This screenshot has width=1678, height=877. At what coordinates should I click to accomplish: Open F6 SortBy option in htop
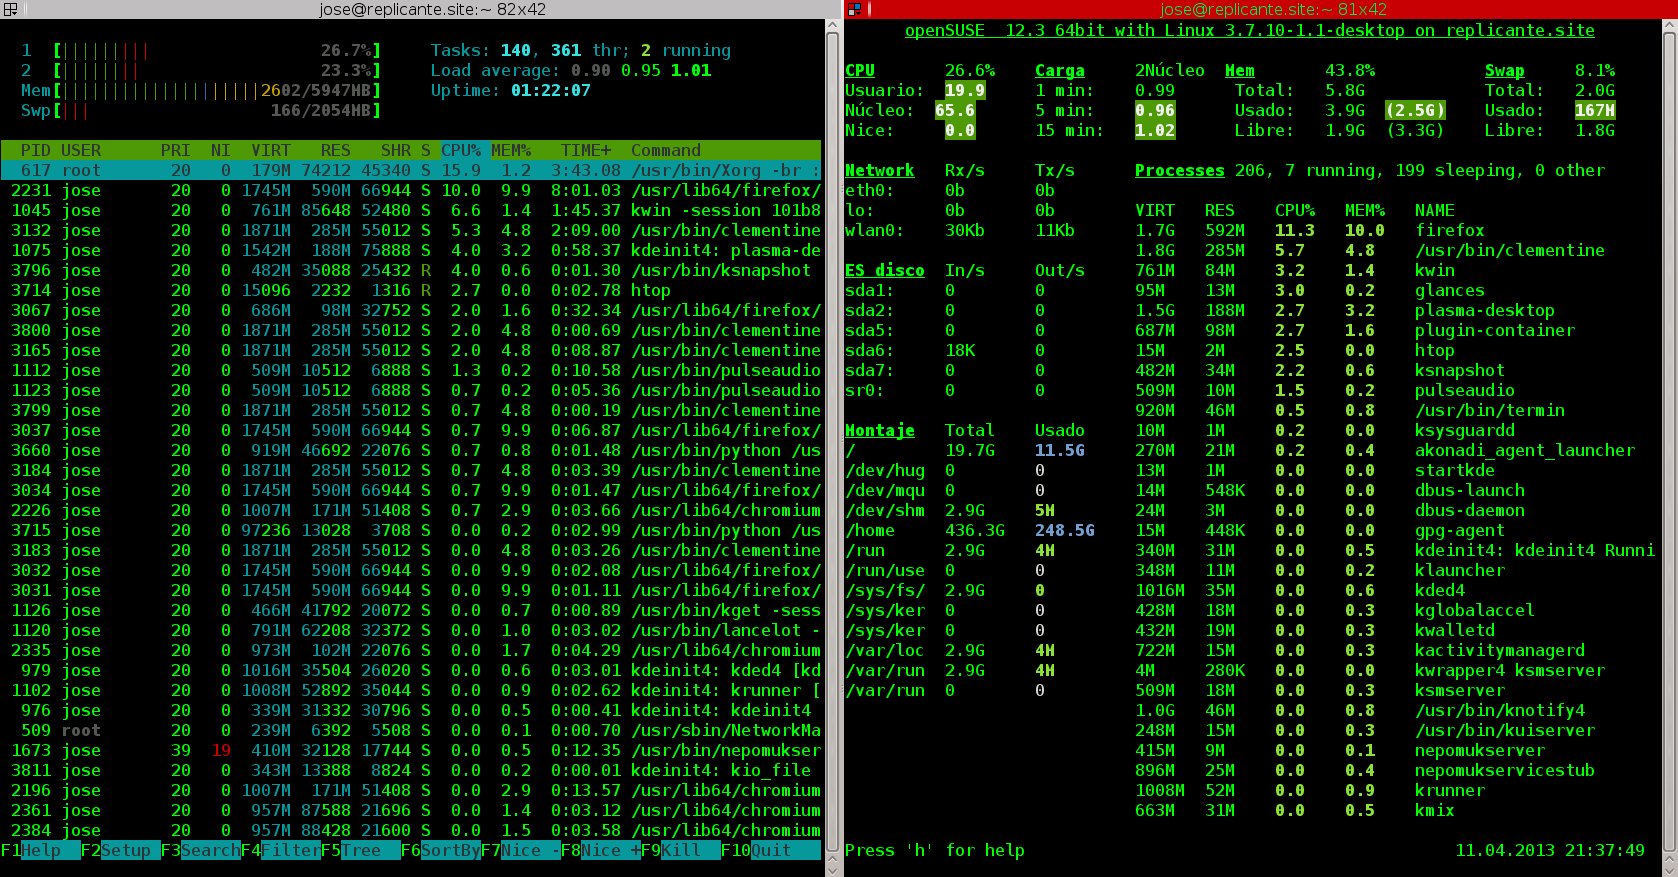click(441, 850)
